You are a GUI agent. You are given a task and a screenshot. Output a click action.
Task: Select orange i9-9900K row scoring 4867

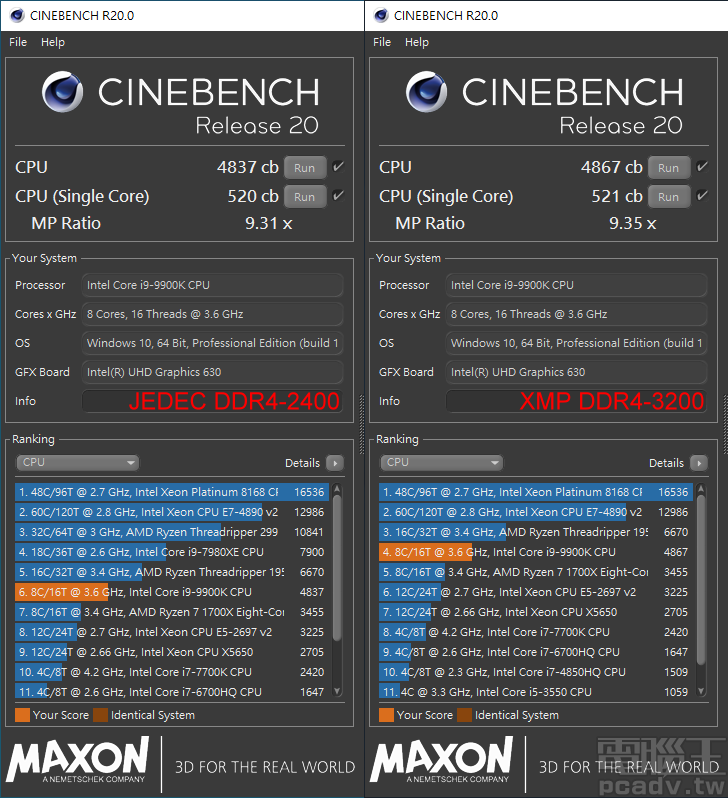click(536, 552)
